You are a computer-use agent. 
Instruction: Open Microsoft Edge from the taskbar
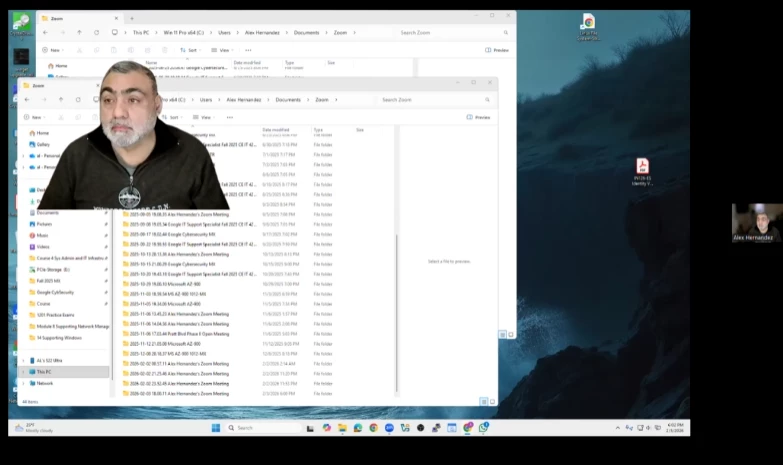tap(358, 428)
